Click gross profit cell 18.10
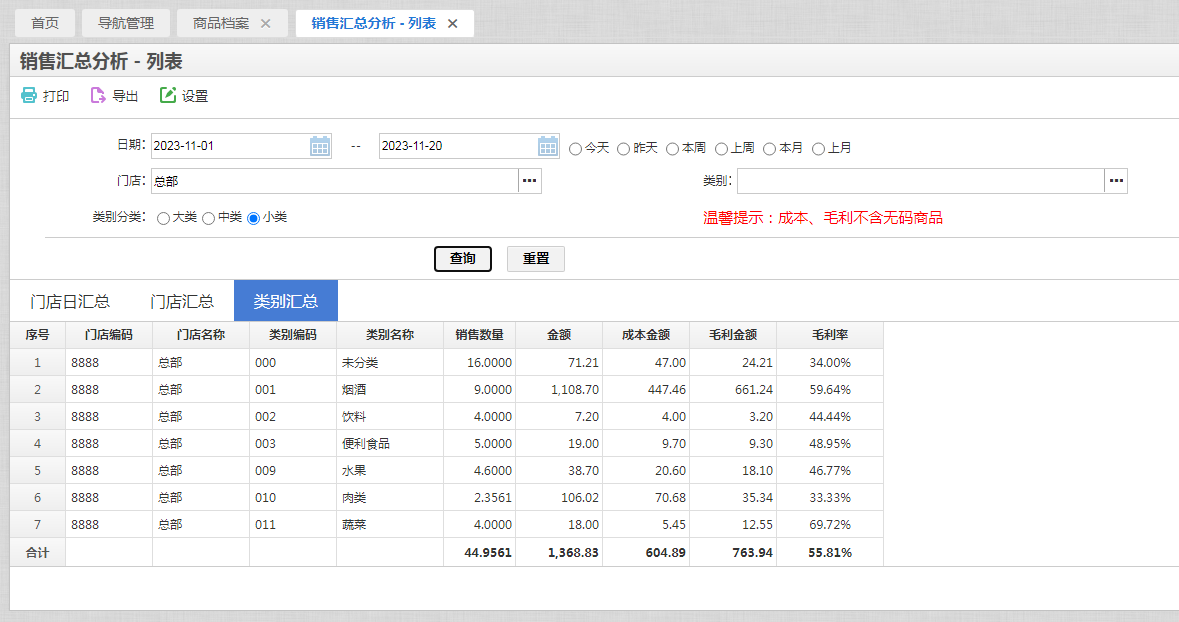 click(x=733, y=471)
